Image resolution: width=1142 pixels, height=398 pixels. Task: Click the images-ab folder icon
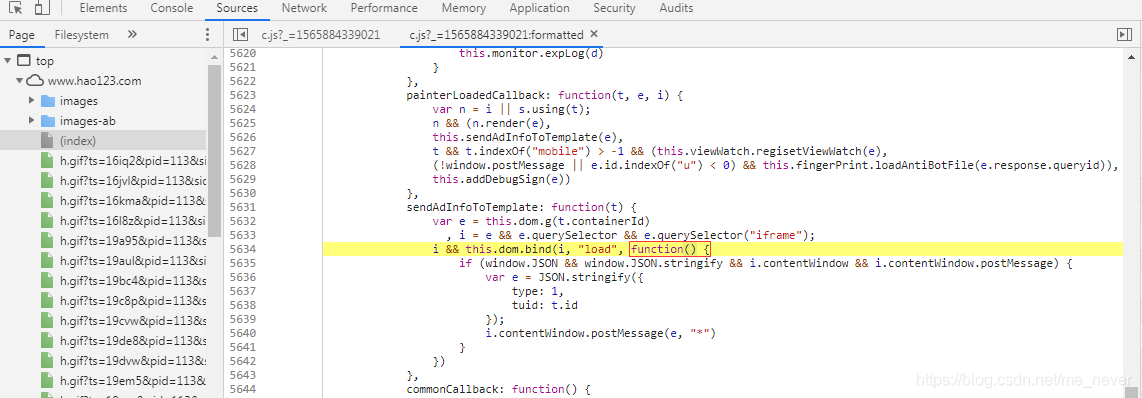(x=48, y=120)
